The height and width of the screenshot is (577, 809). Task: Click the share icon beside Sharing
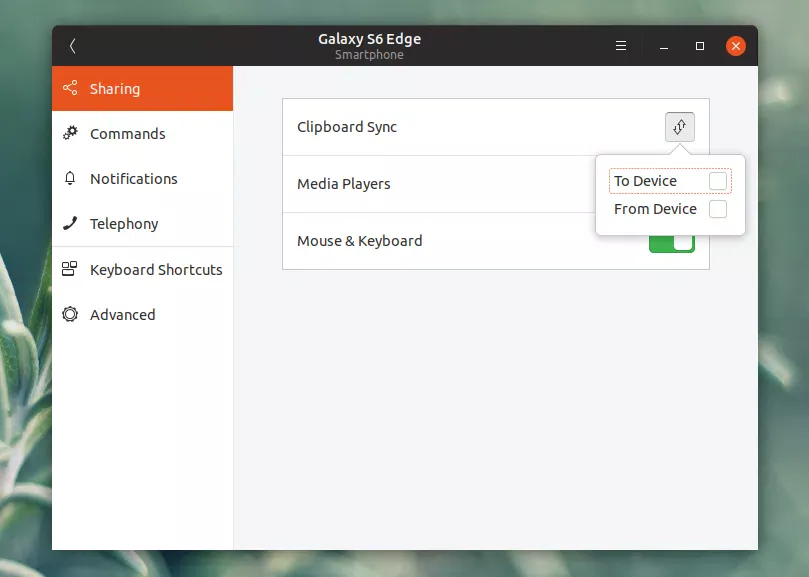click(70, 89)
